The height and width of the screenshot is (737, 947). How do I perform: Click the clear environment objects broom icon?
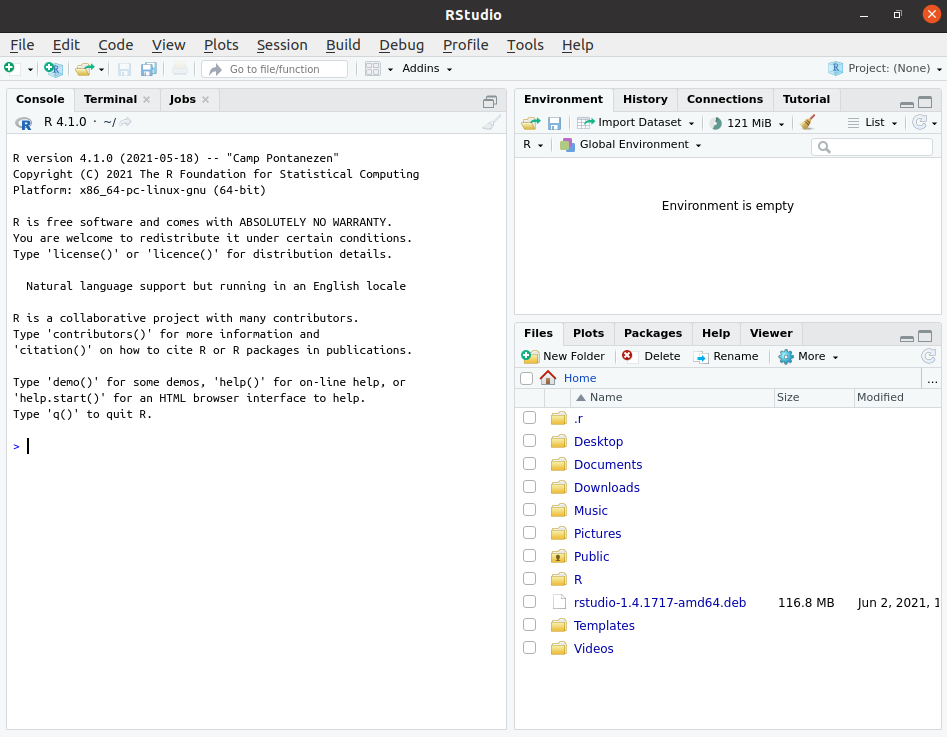point(808,122)
